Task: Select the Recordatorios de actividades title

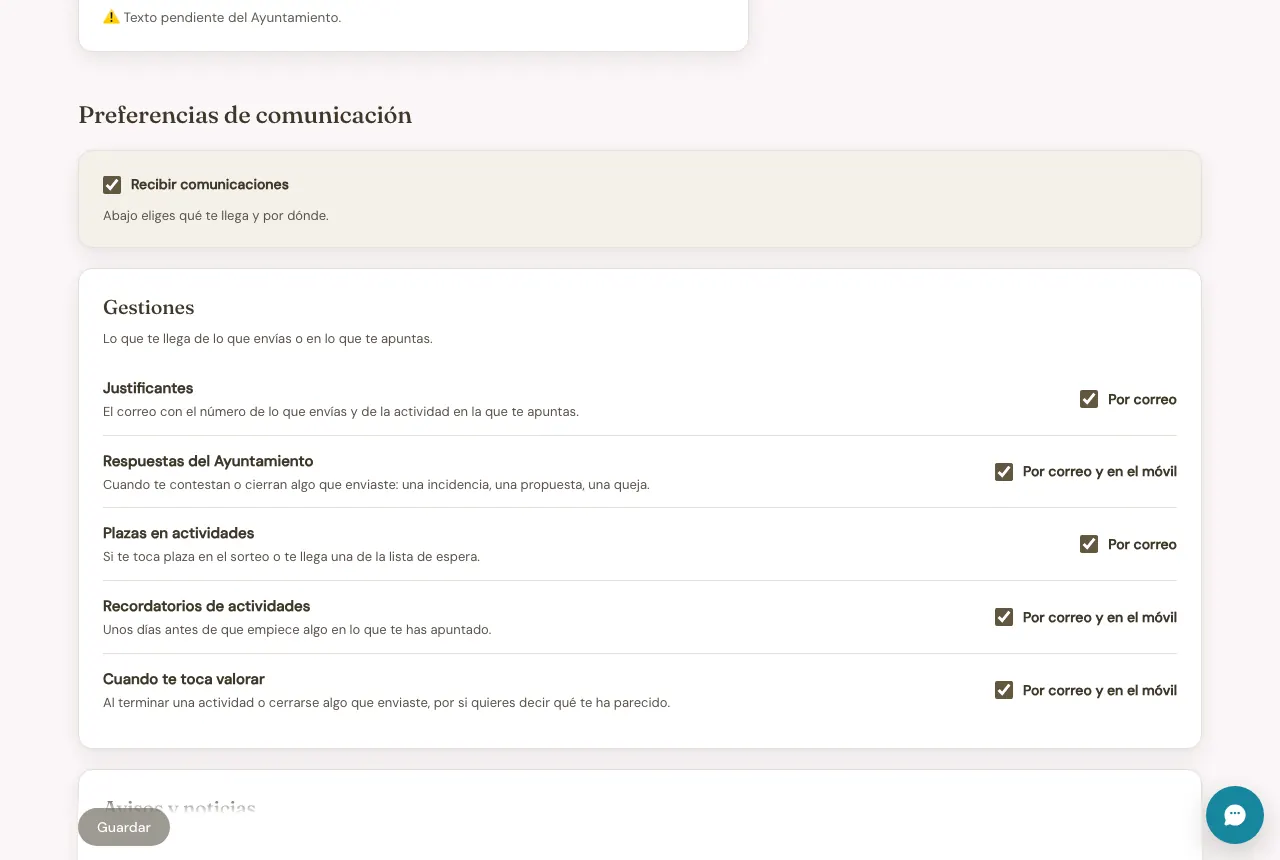Action: coord(207,606)
